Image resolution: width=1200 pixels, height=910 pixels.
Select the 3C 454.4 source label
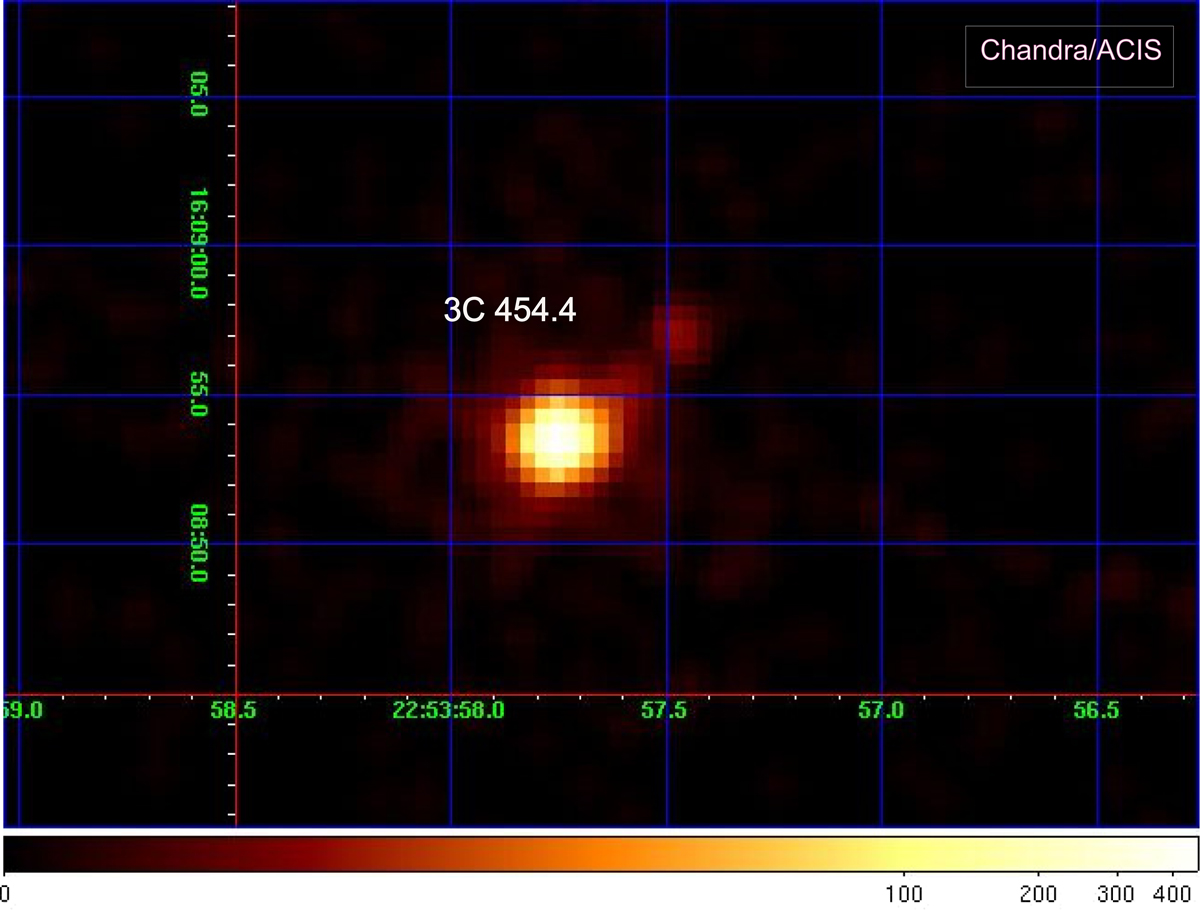click(509, 311)
